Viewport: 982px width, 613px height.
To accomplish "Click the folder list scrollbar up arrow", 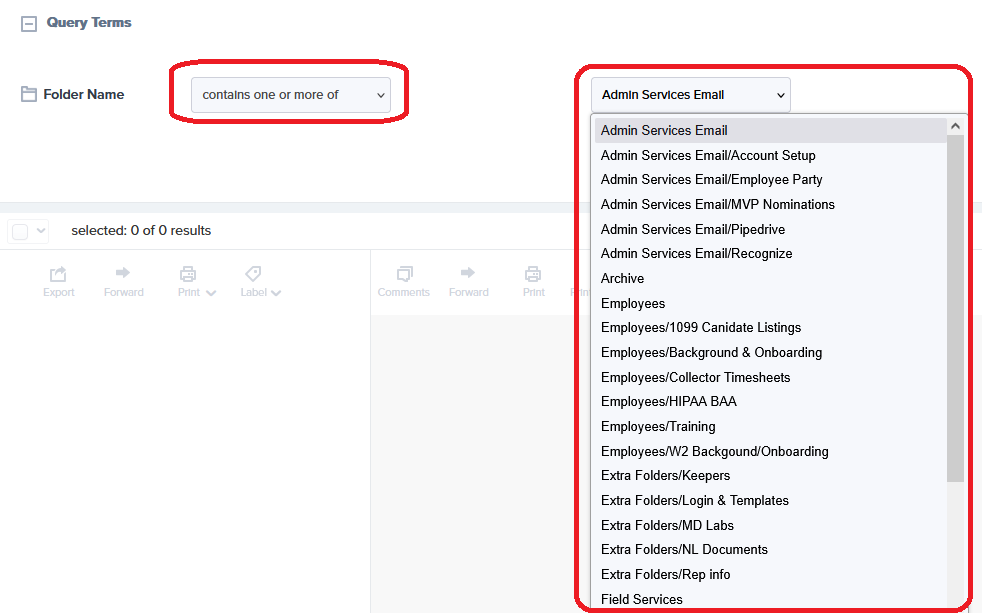I will pos(955,127).
